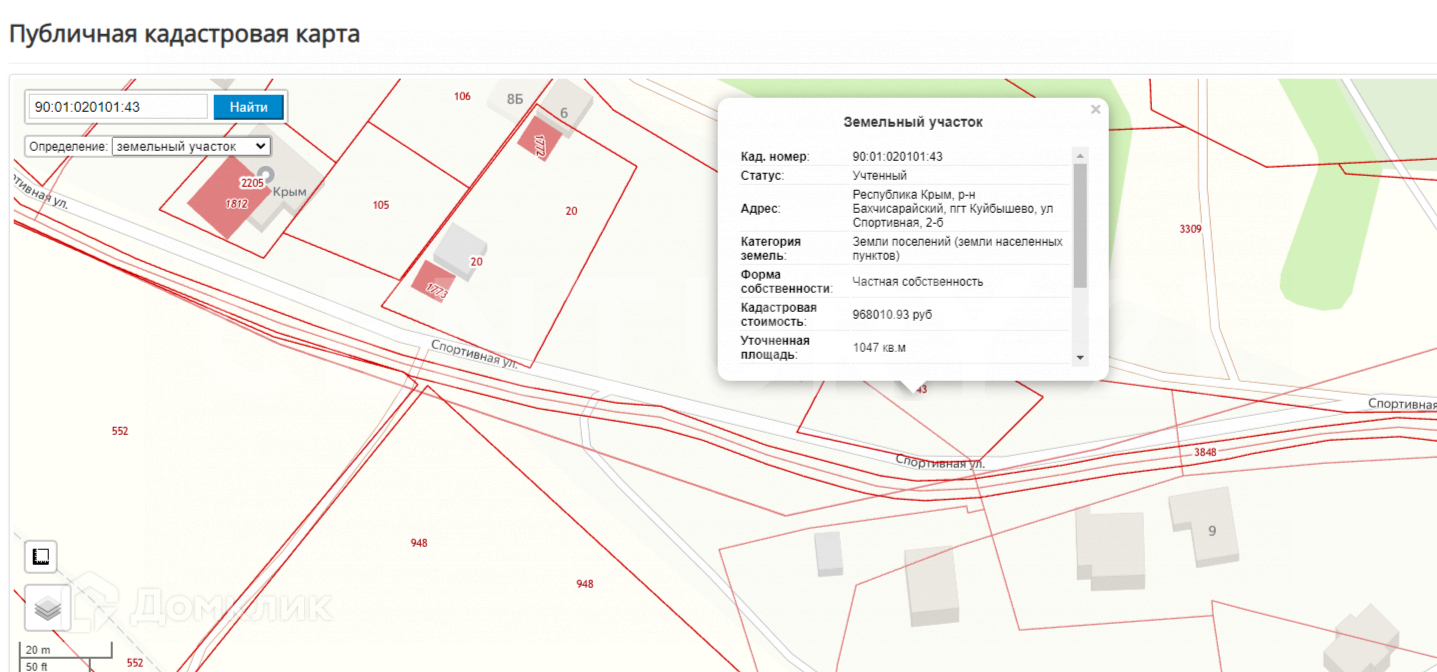1437x672 pixels.
Task: Click parcel label 106
Action: pos(462,96)
